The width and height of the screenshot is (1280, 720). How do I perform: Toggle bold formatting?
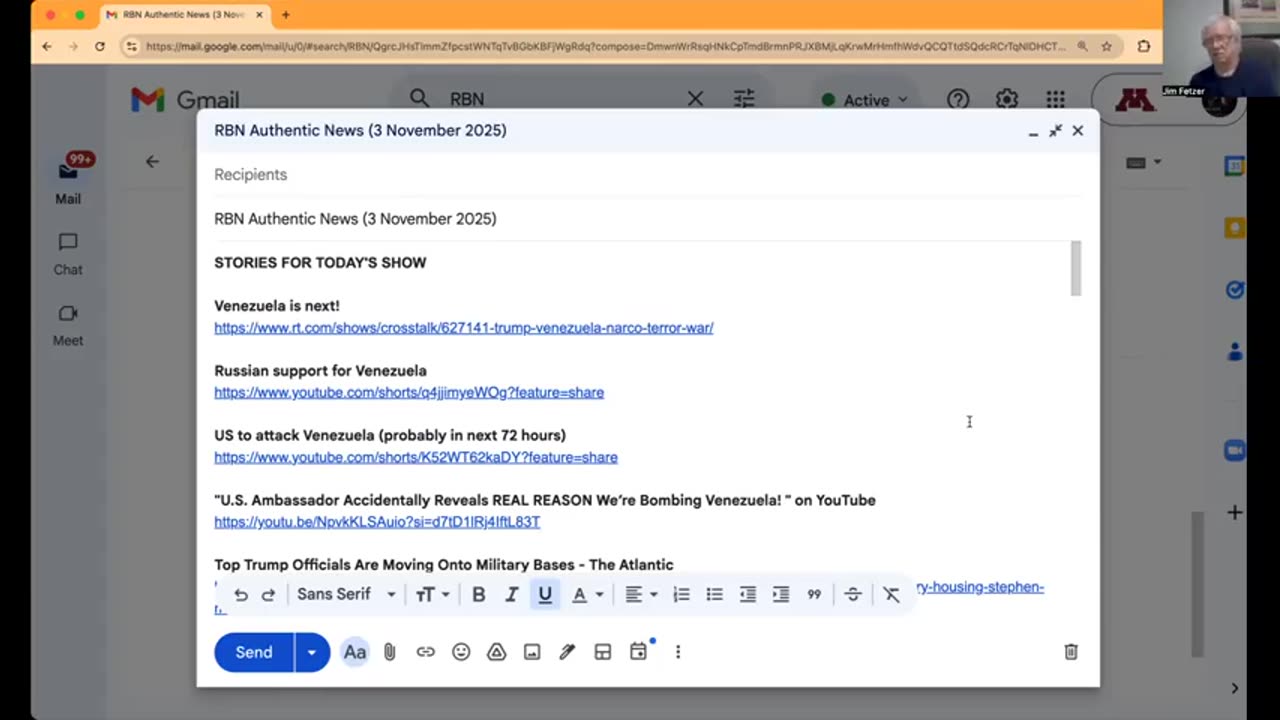[479, 594]
